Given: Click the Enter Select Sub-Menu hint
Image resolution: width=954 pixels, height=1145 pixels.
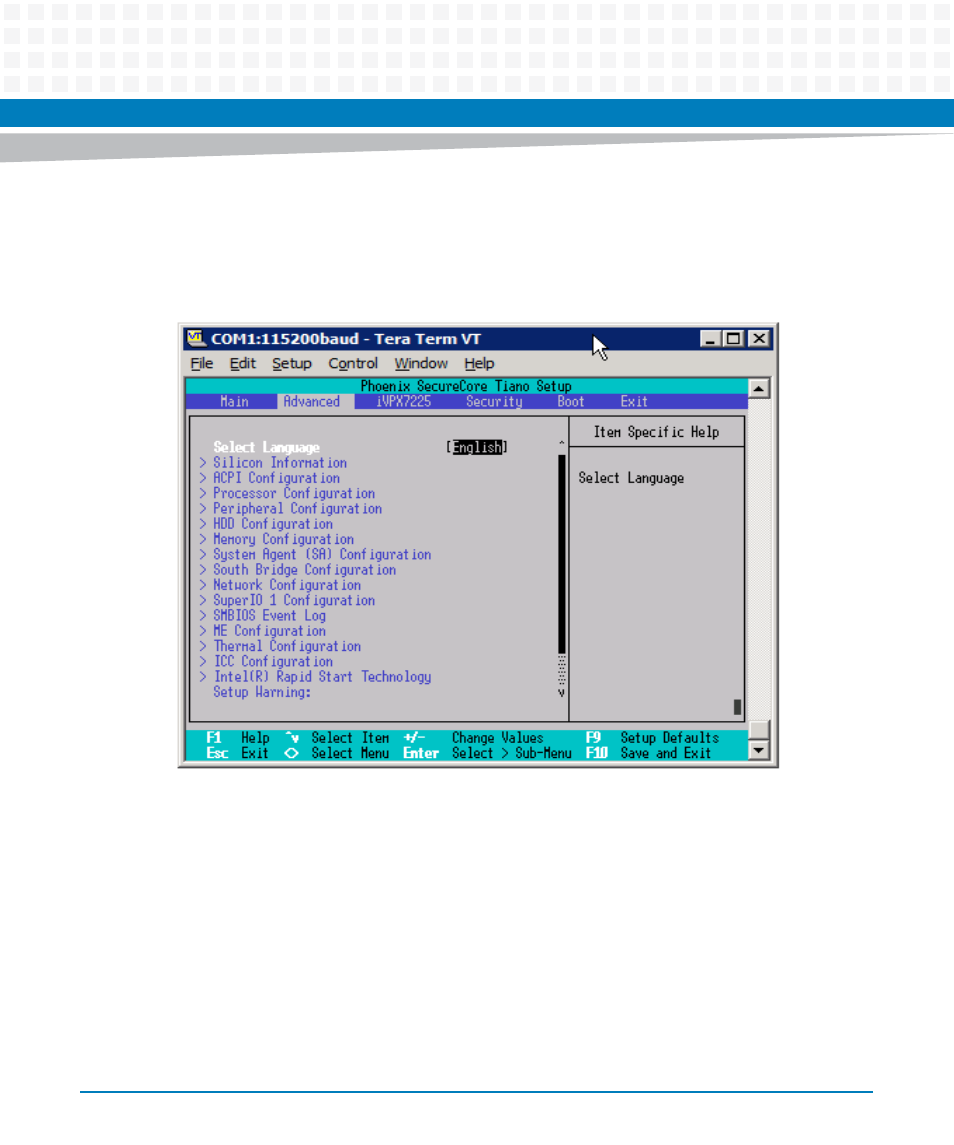Looking at the screenshot, I should click(x=487, y=754).
